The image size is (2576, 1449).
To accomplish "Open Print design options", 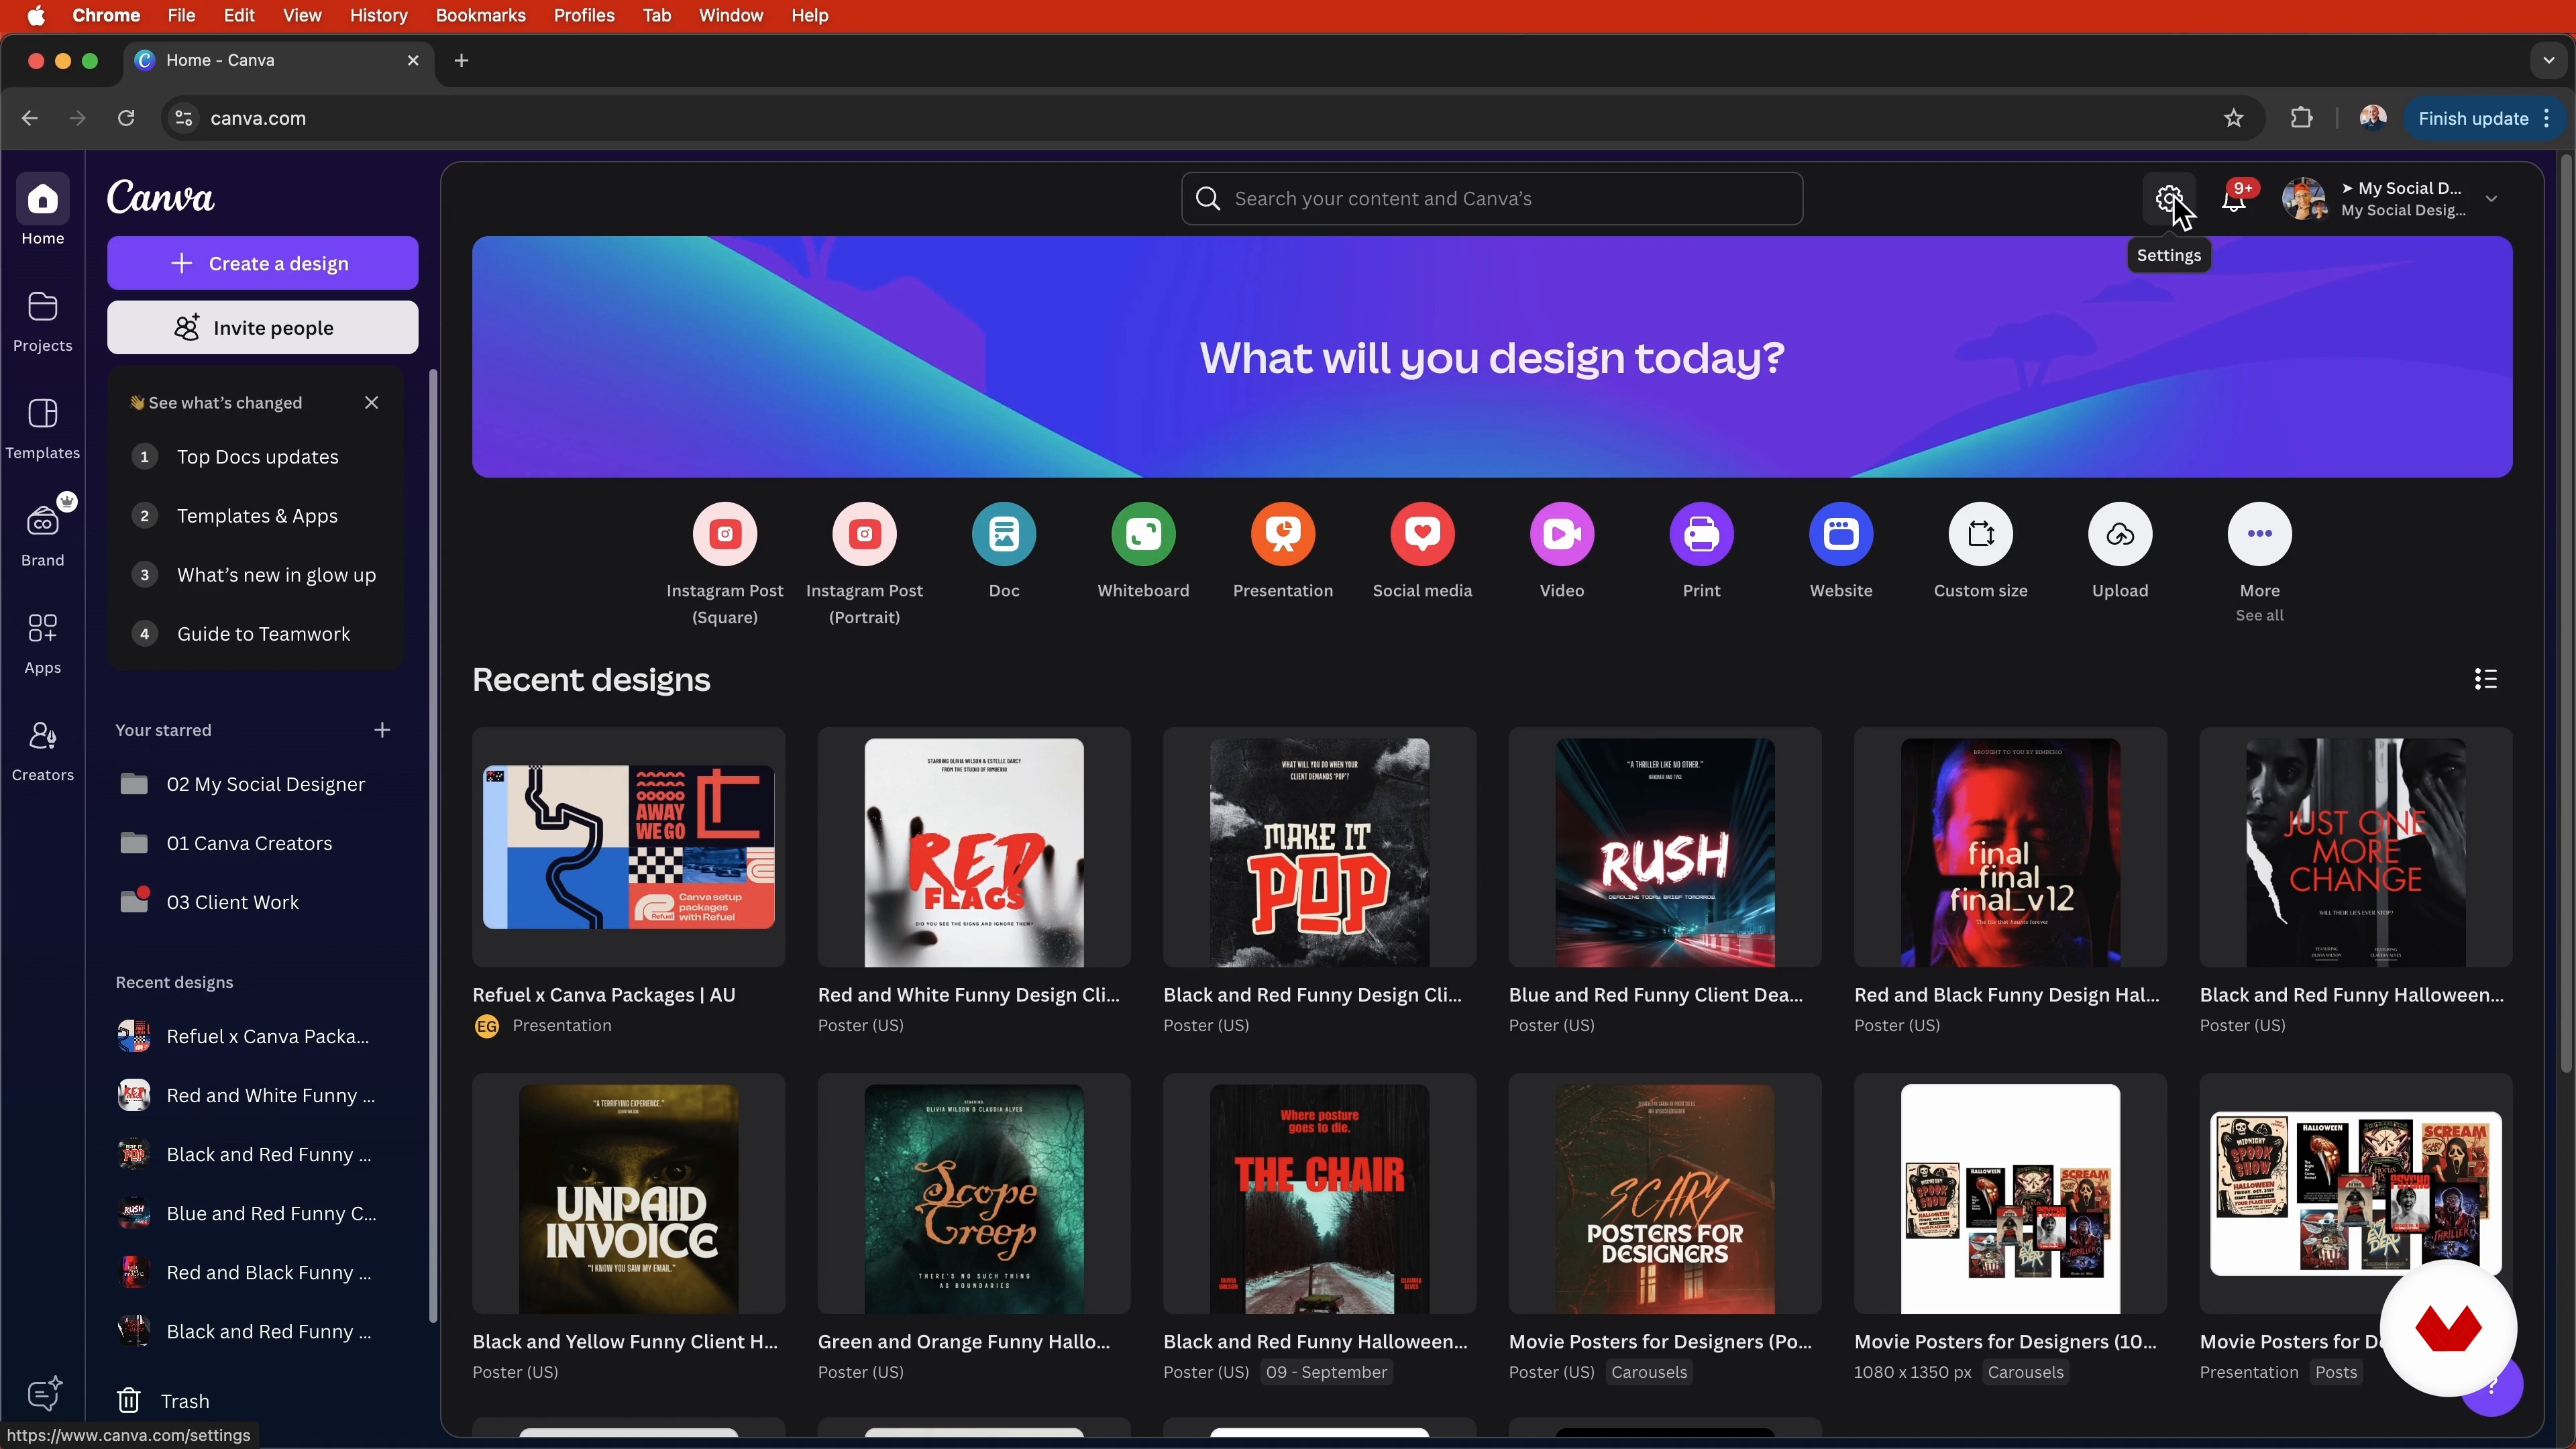I will click(1701, 533).
